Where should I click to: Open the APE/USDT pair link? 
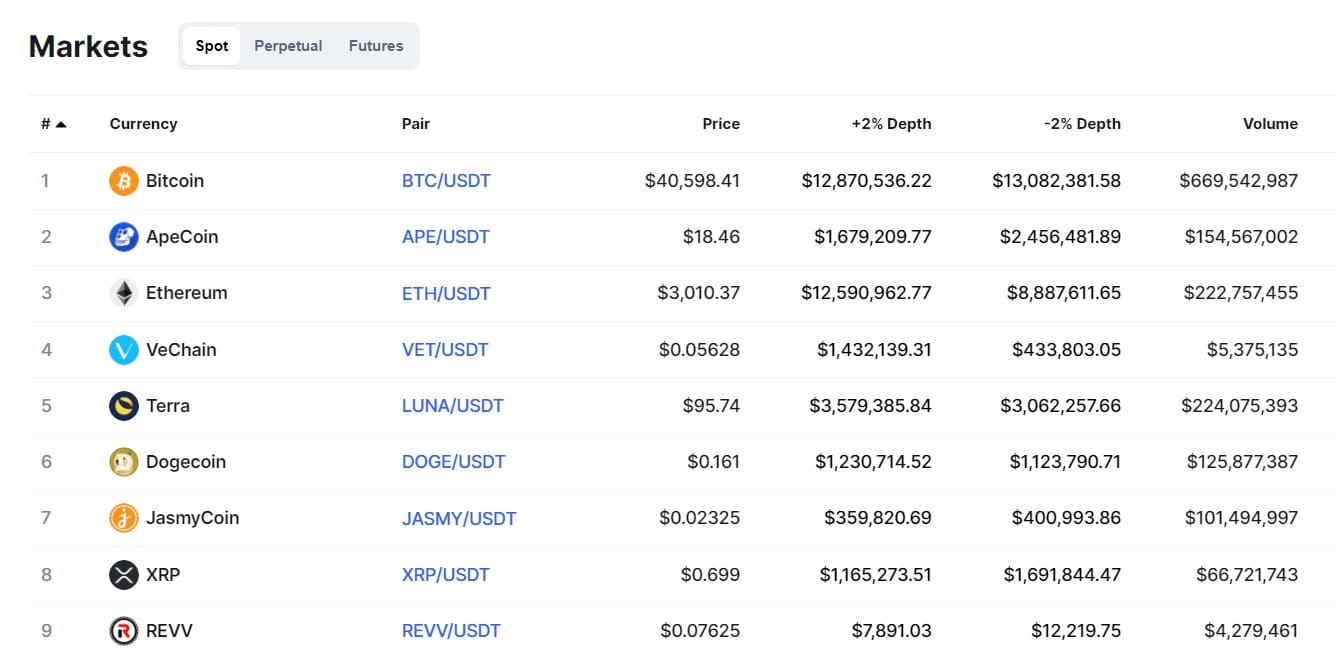(446, 237)
